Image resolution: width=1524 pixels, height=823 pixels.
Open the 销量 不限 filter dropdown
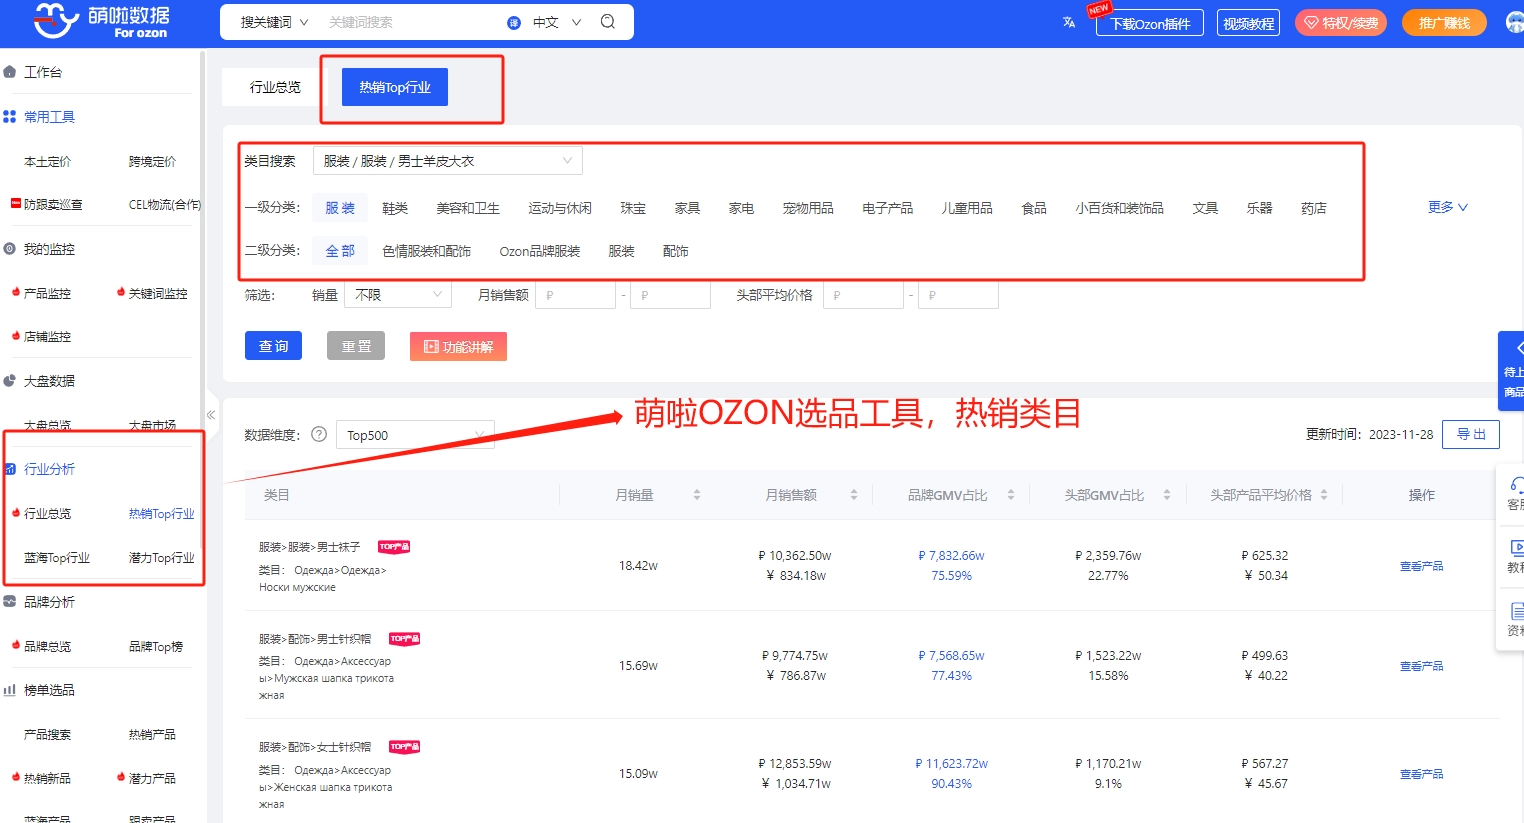[x=398, y=295]
